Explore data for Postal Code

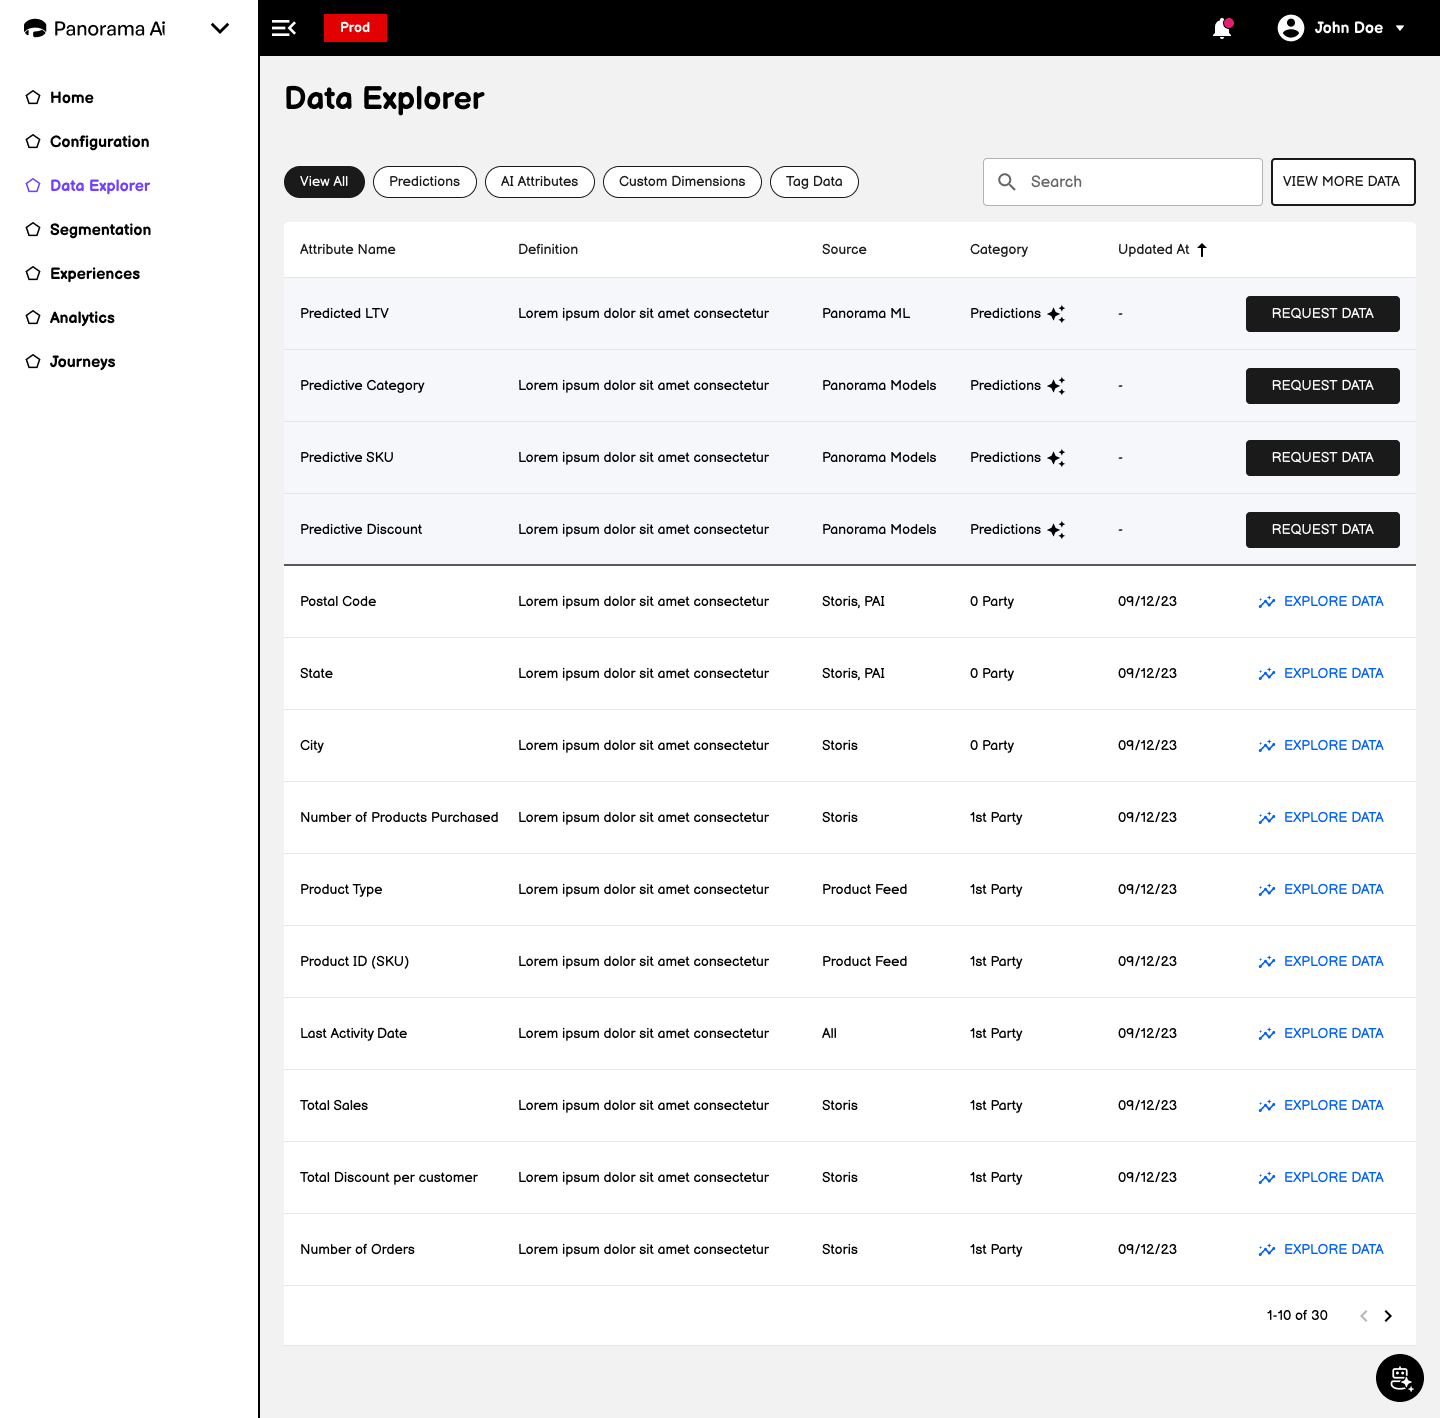pos(1321,602)
